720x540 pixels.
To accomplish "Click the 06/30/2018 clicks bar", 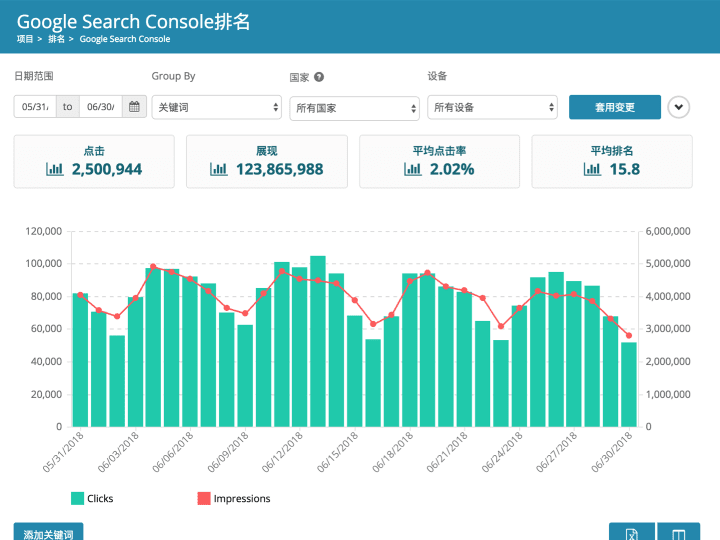I will tap(629, 385).
